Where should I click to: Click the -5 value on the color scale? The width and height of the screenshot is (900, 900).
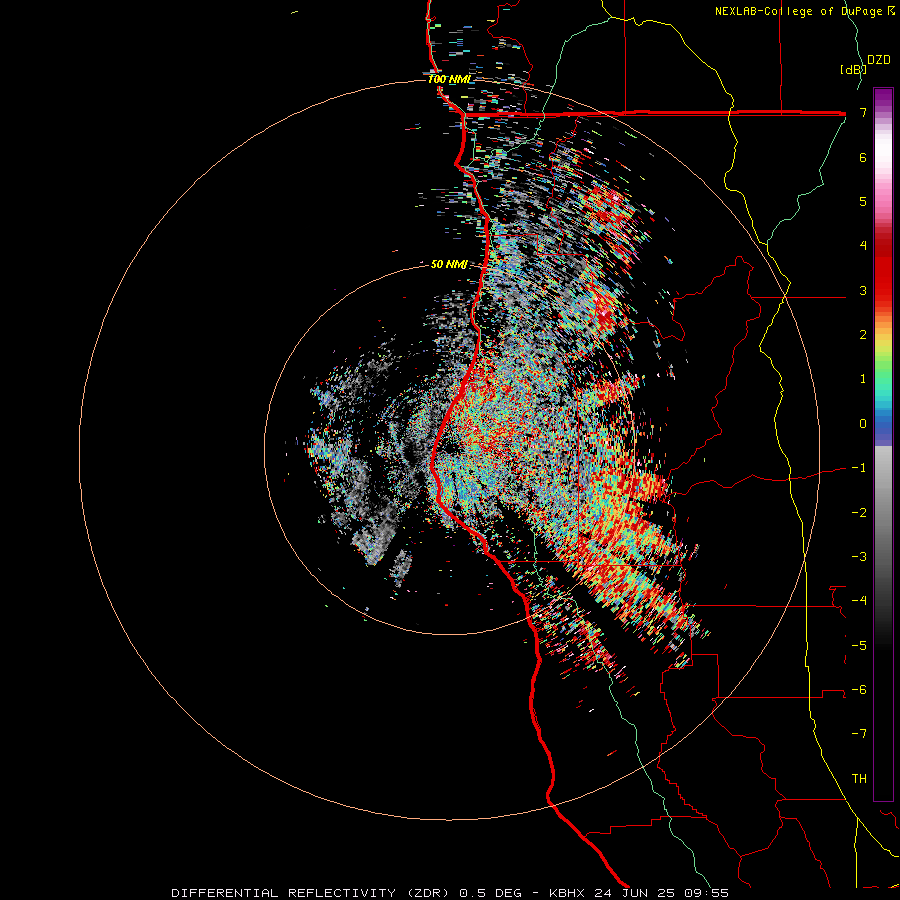click(x=859, y=646)
